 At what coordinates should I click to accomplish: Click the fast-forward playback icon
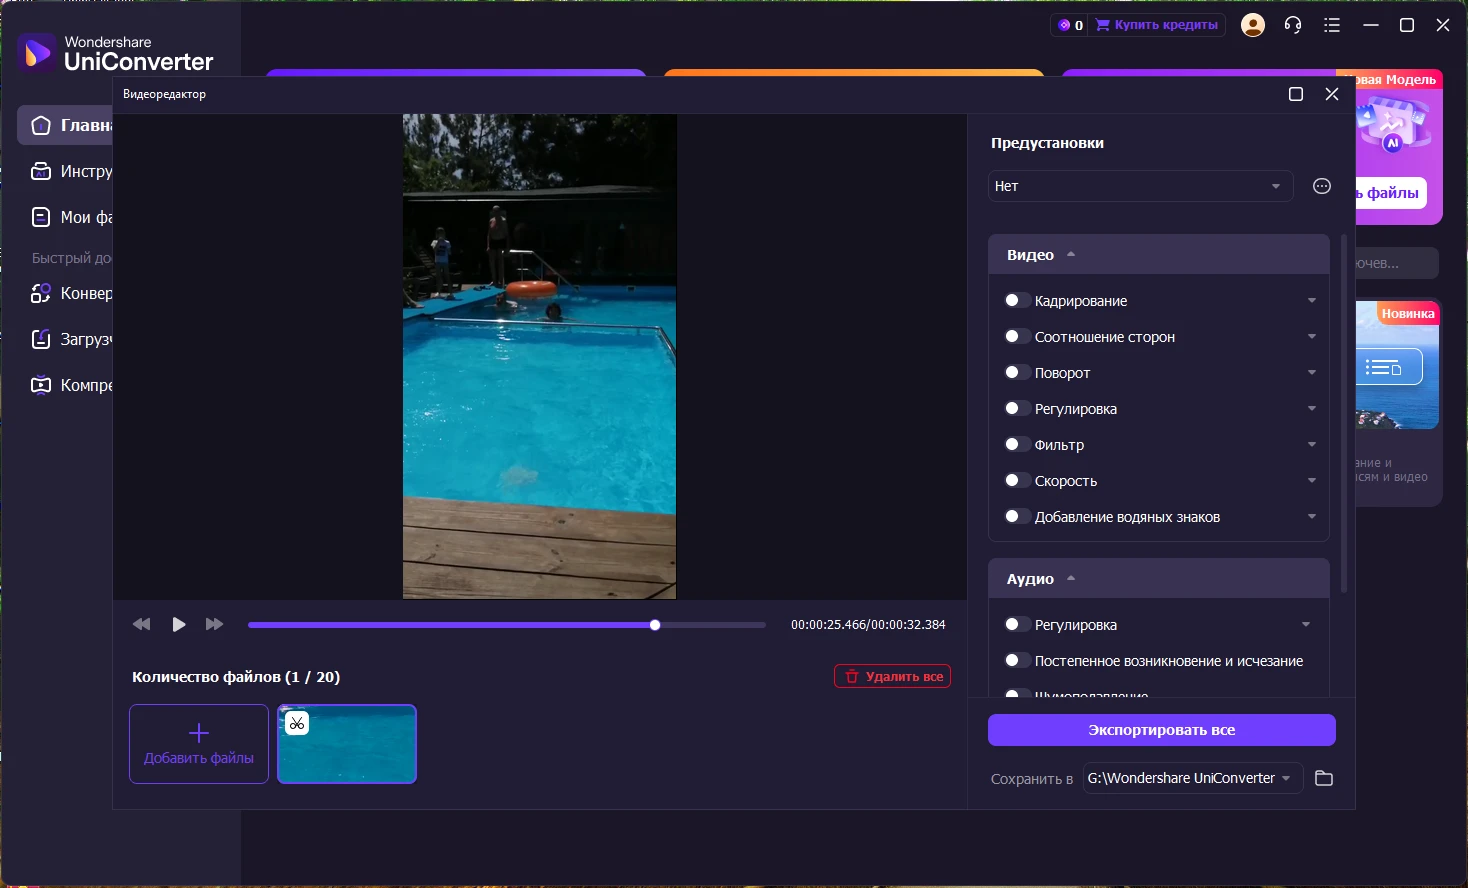tap(214, 624)
